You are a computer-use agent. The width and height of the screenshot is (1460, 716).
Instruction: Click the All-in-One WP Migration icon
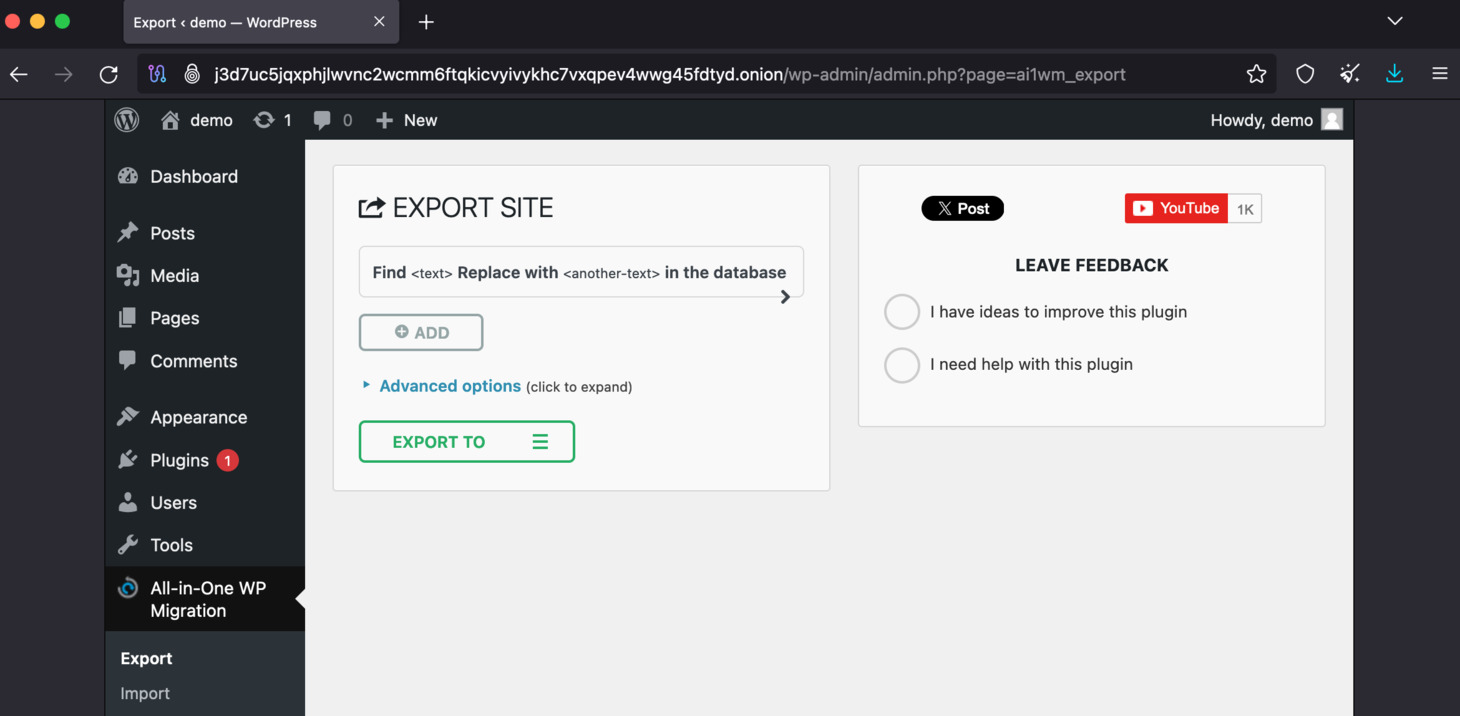[128, 588]
